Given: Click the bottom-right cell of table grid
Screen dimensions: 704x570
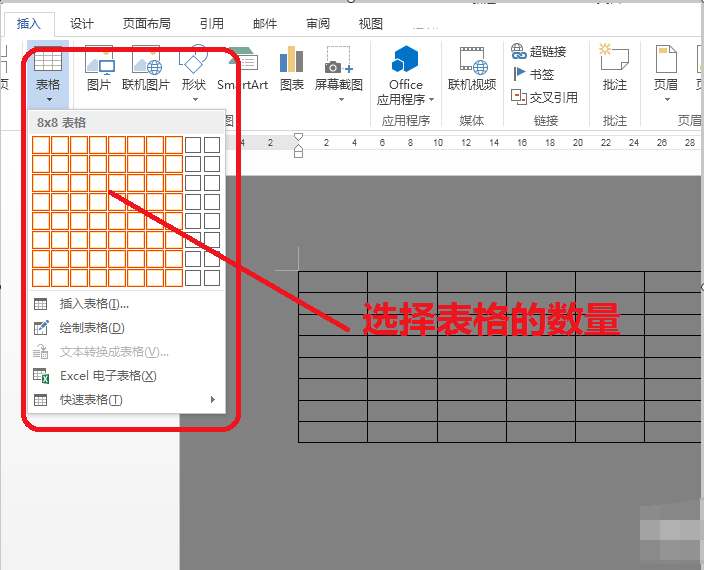Looking at the screenshot, I should [212, 278].
